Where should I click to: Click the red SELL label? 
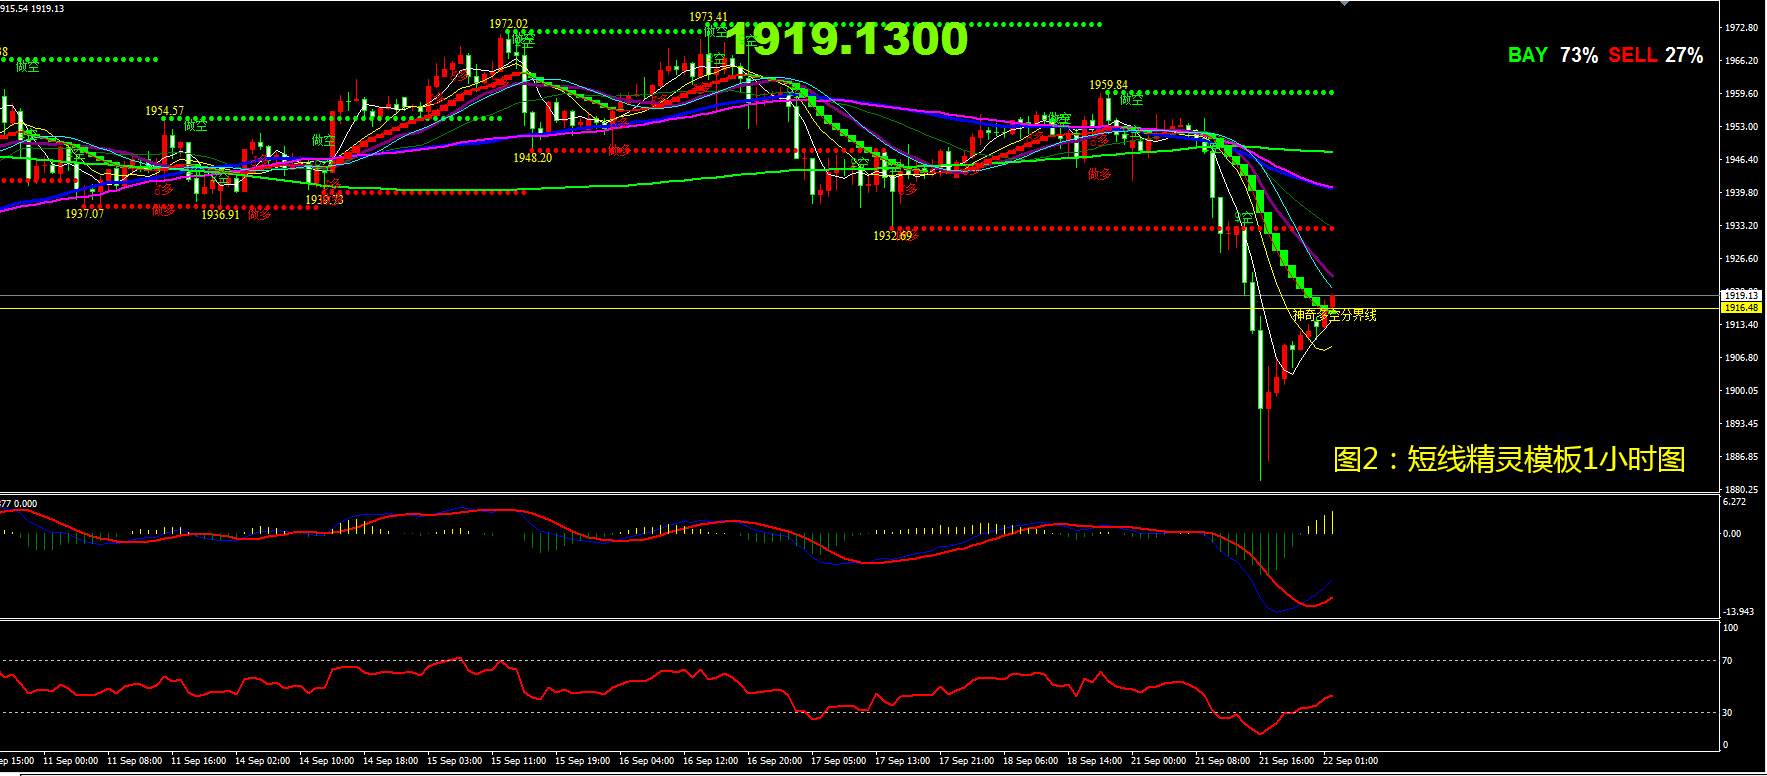[x=1633, y=55]
